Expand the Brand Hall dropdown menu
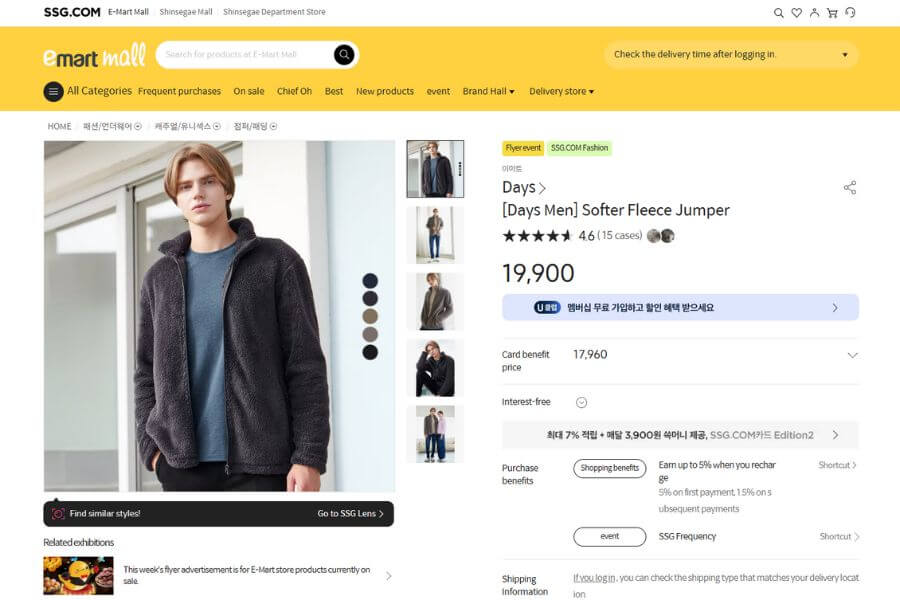Viewport: 900px width, 600px height. click(x=488, y=92)
